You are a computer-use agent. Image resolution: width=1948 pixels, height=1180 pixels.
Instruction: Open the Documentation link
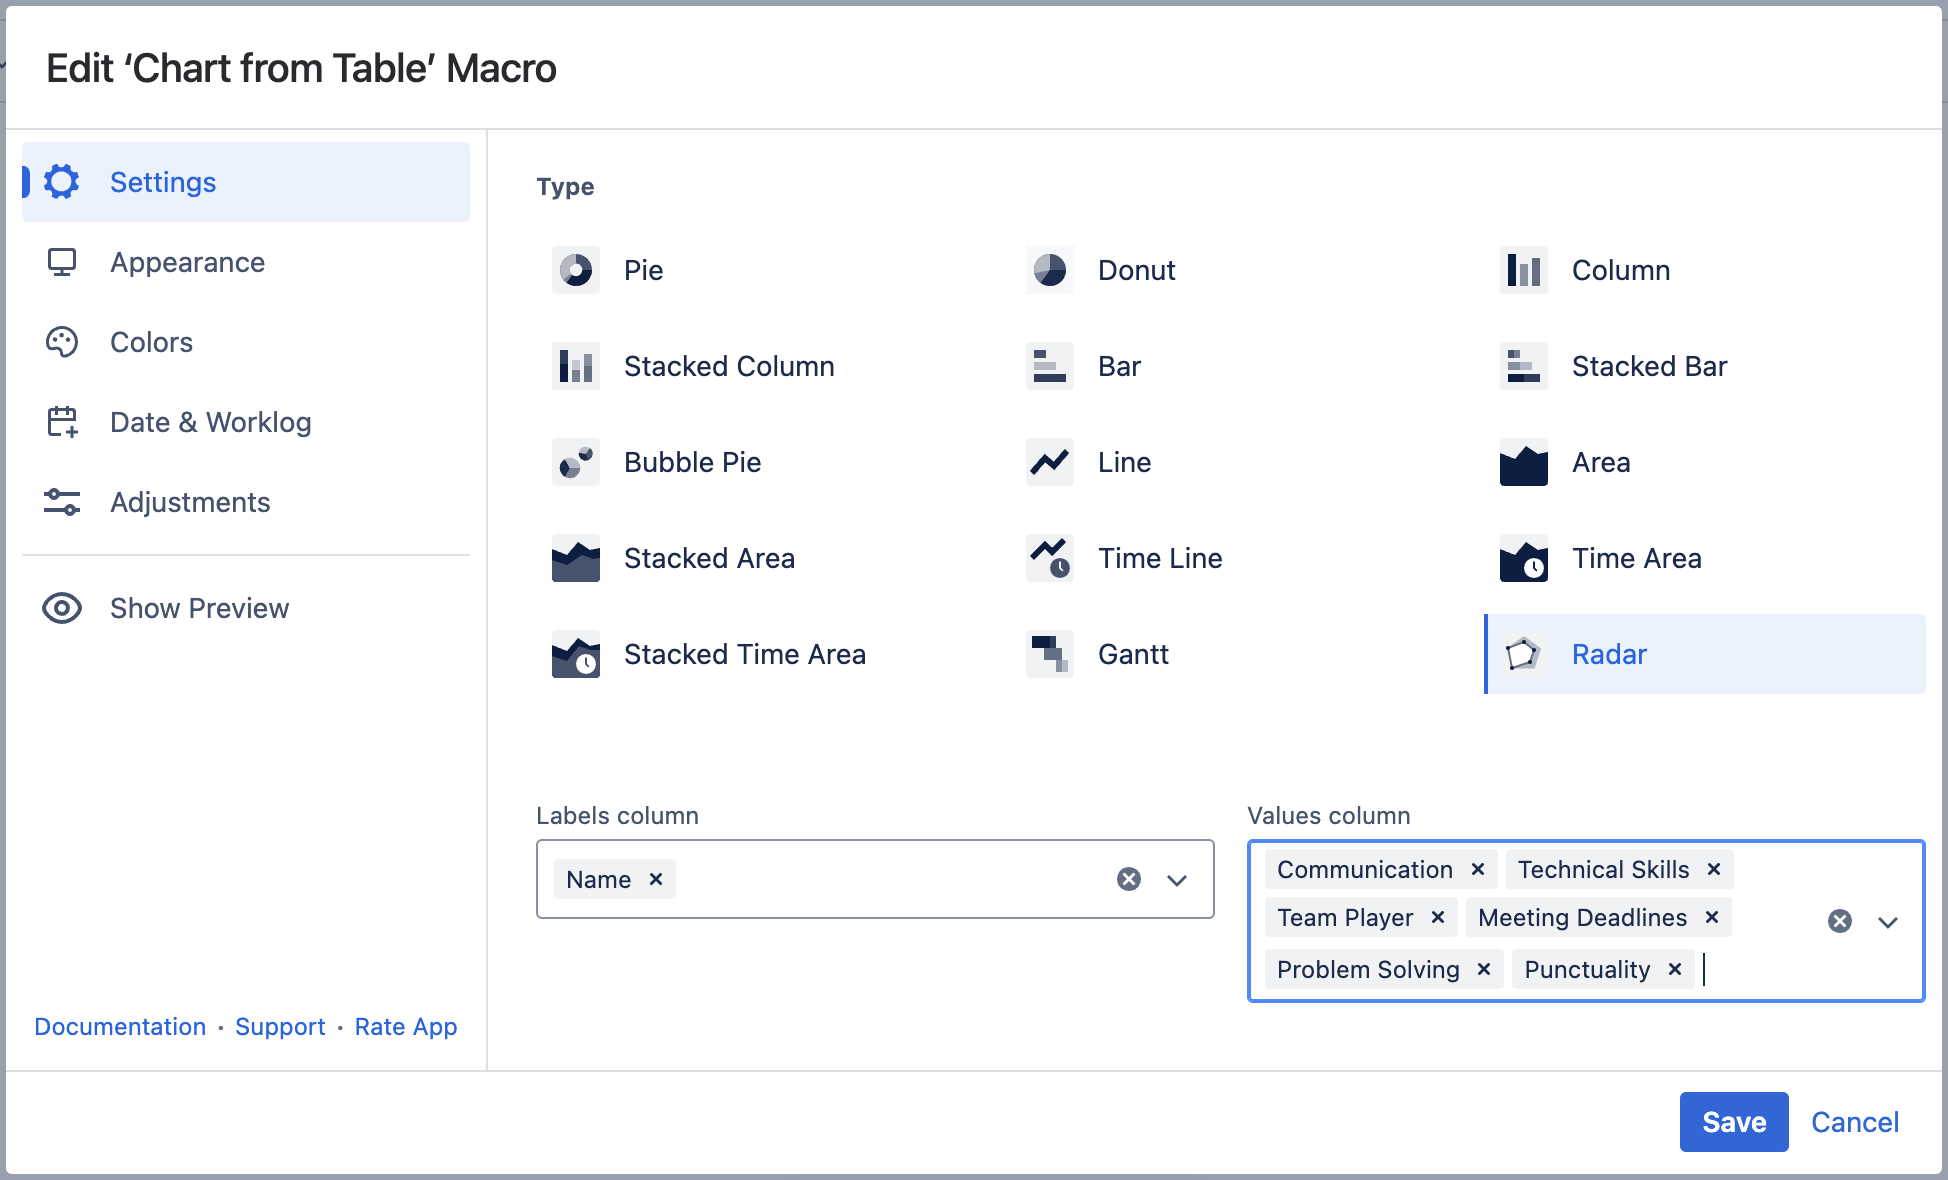pyautogui.click(x=120, y=1027)
